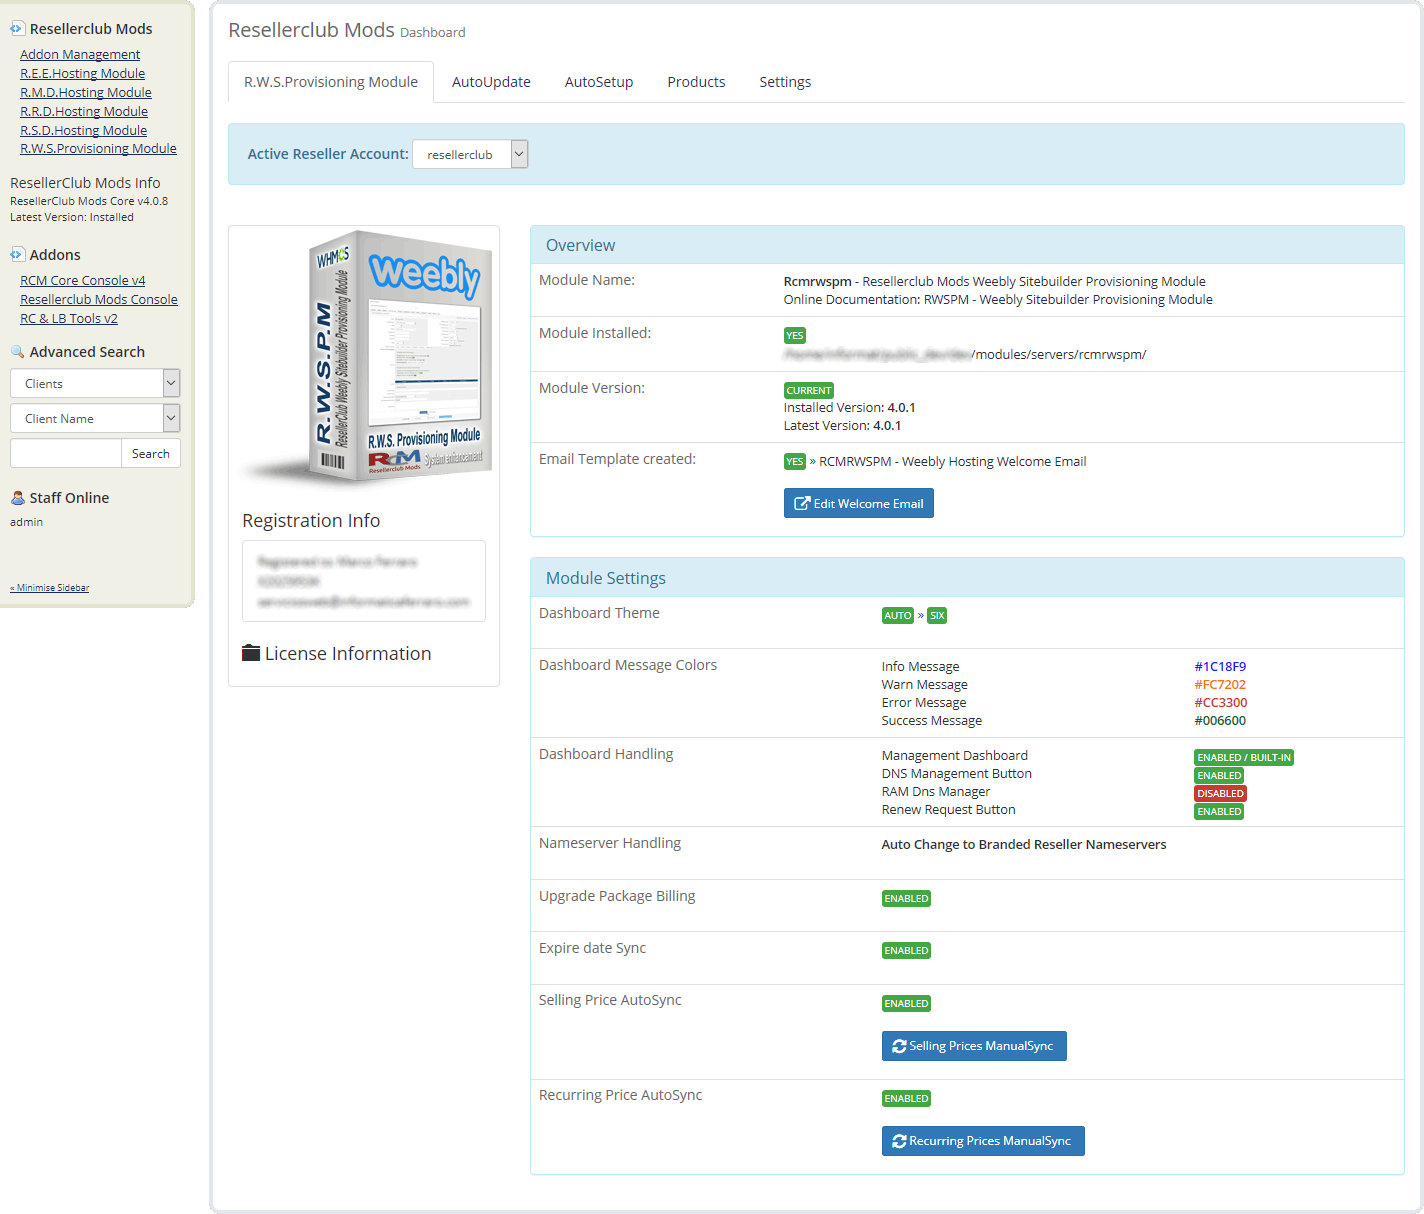1424x1214 pixels.
Task: Click the Email Template created YES badge
Action: [795, 462]
